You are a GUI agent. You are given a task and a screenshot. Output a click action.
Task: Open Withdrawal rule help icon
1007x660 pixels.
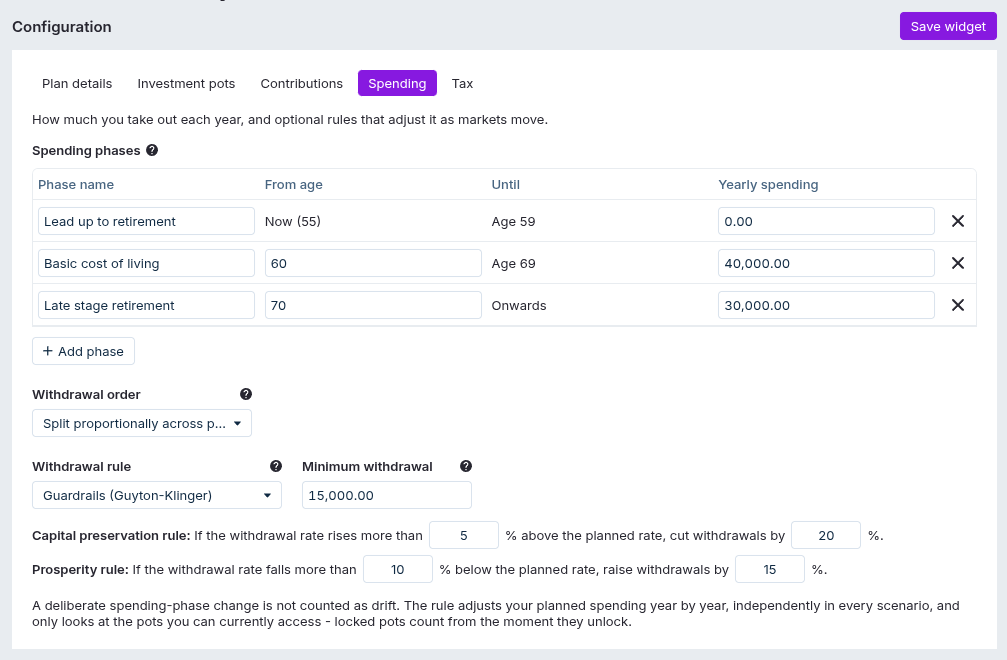coord(276,466)
